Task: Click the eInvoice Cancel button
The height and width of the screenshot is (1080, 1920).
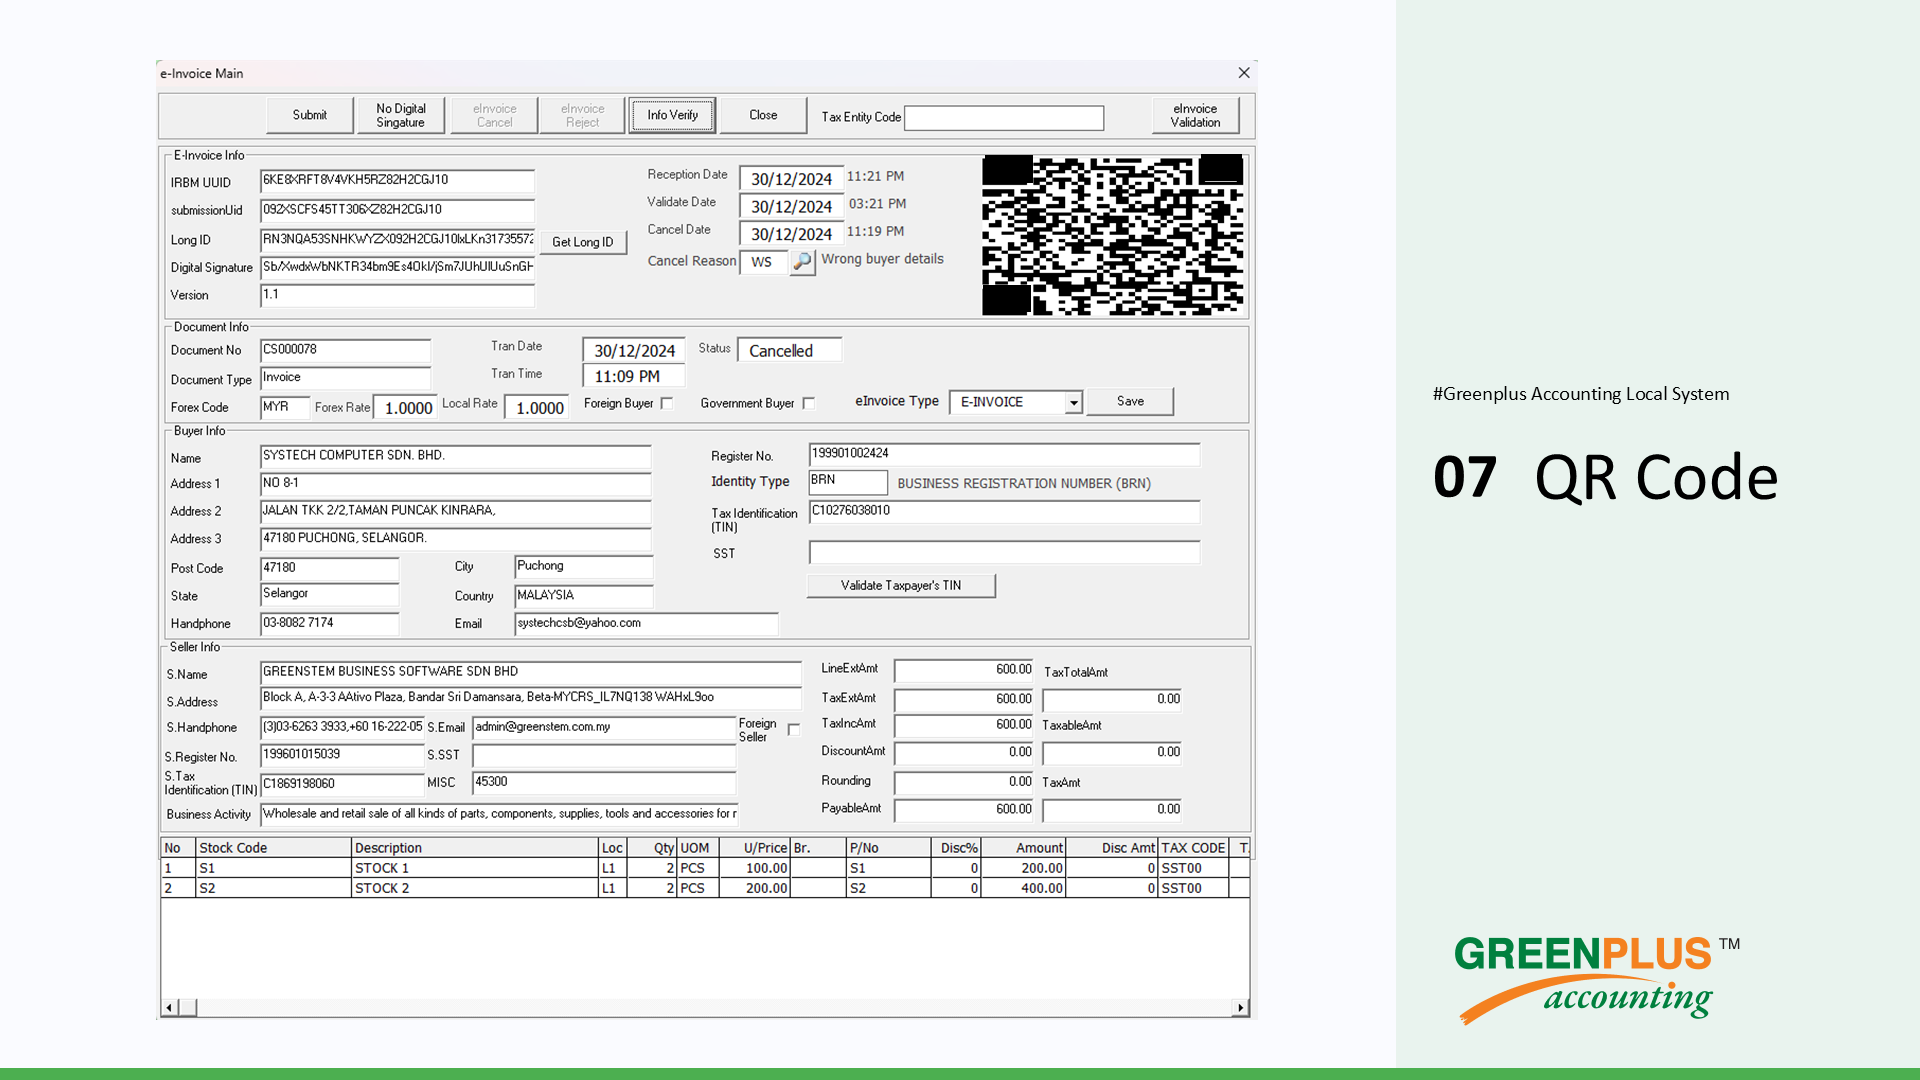Action: point(494,115)
